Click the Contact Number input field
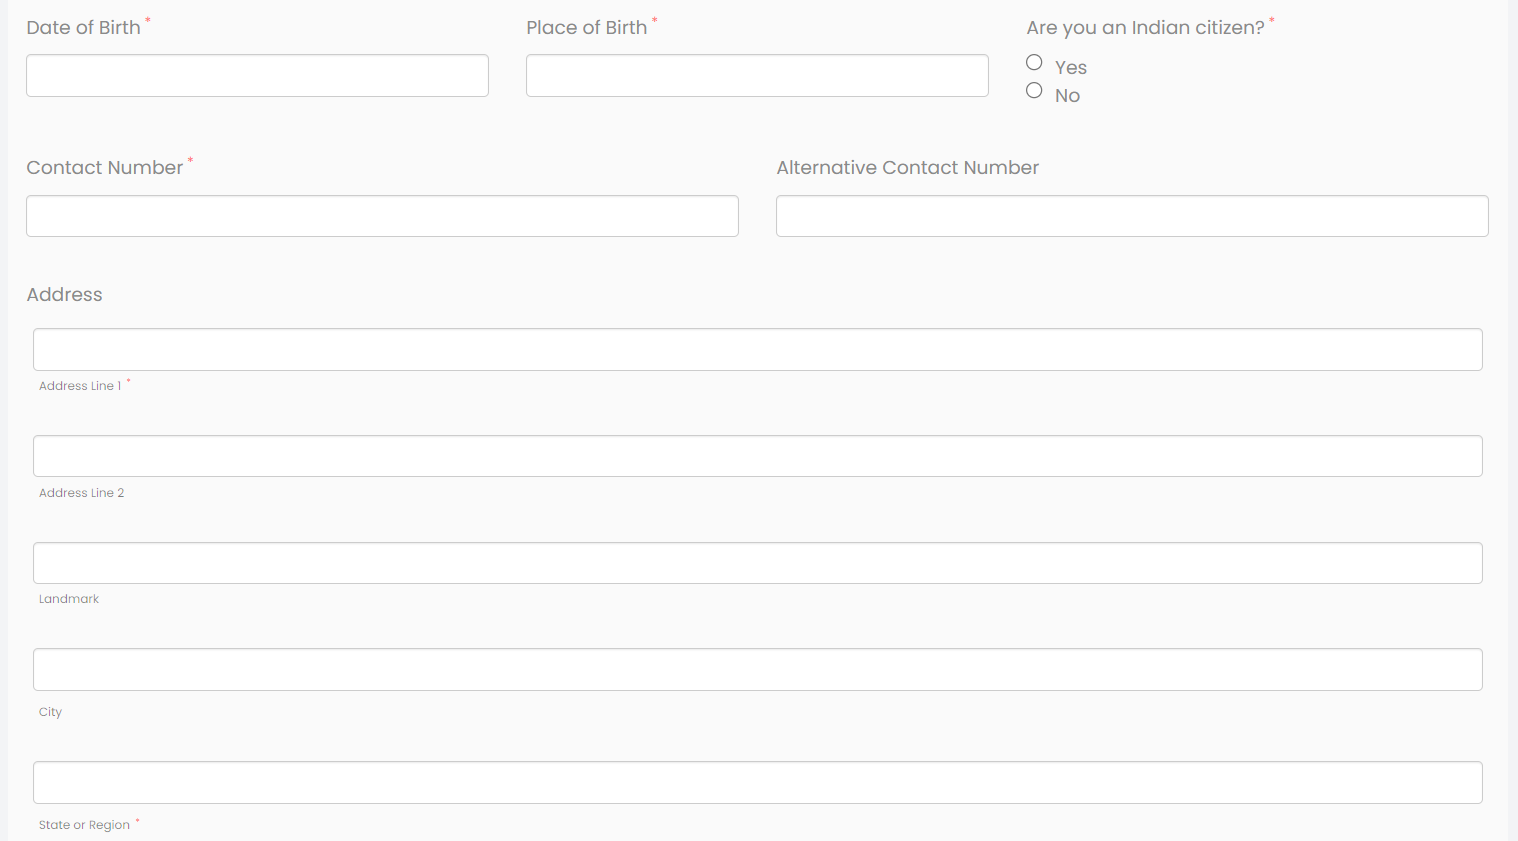1518x841 pixels. tap(382, 216)
